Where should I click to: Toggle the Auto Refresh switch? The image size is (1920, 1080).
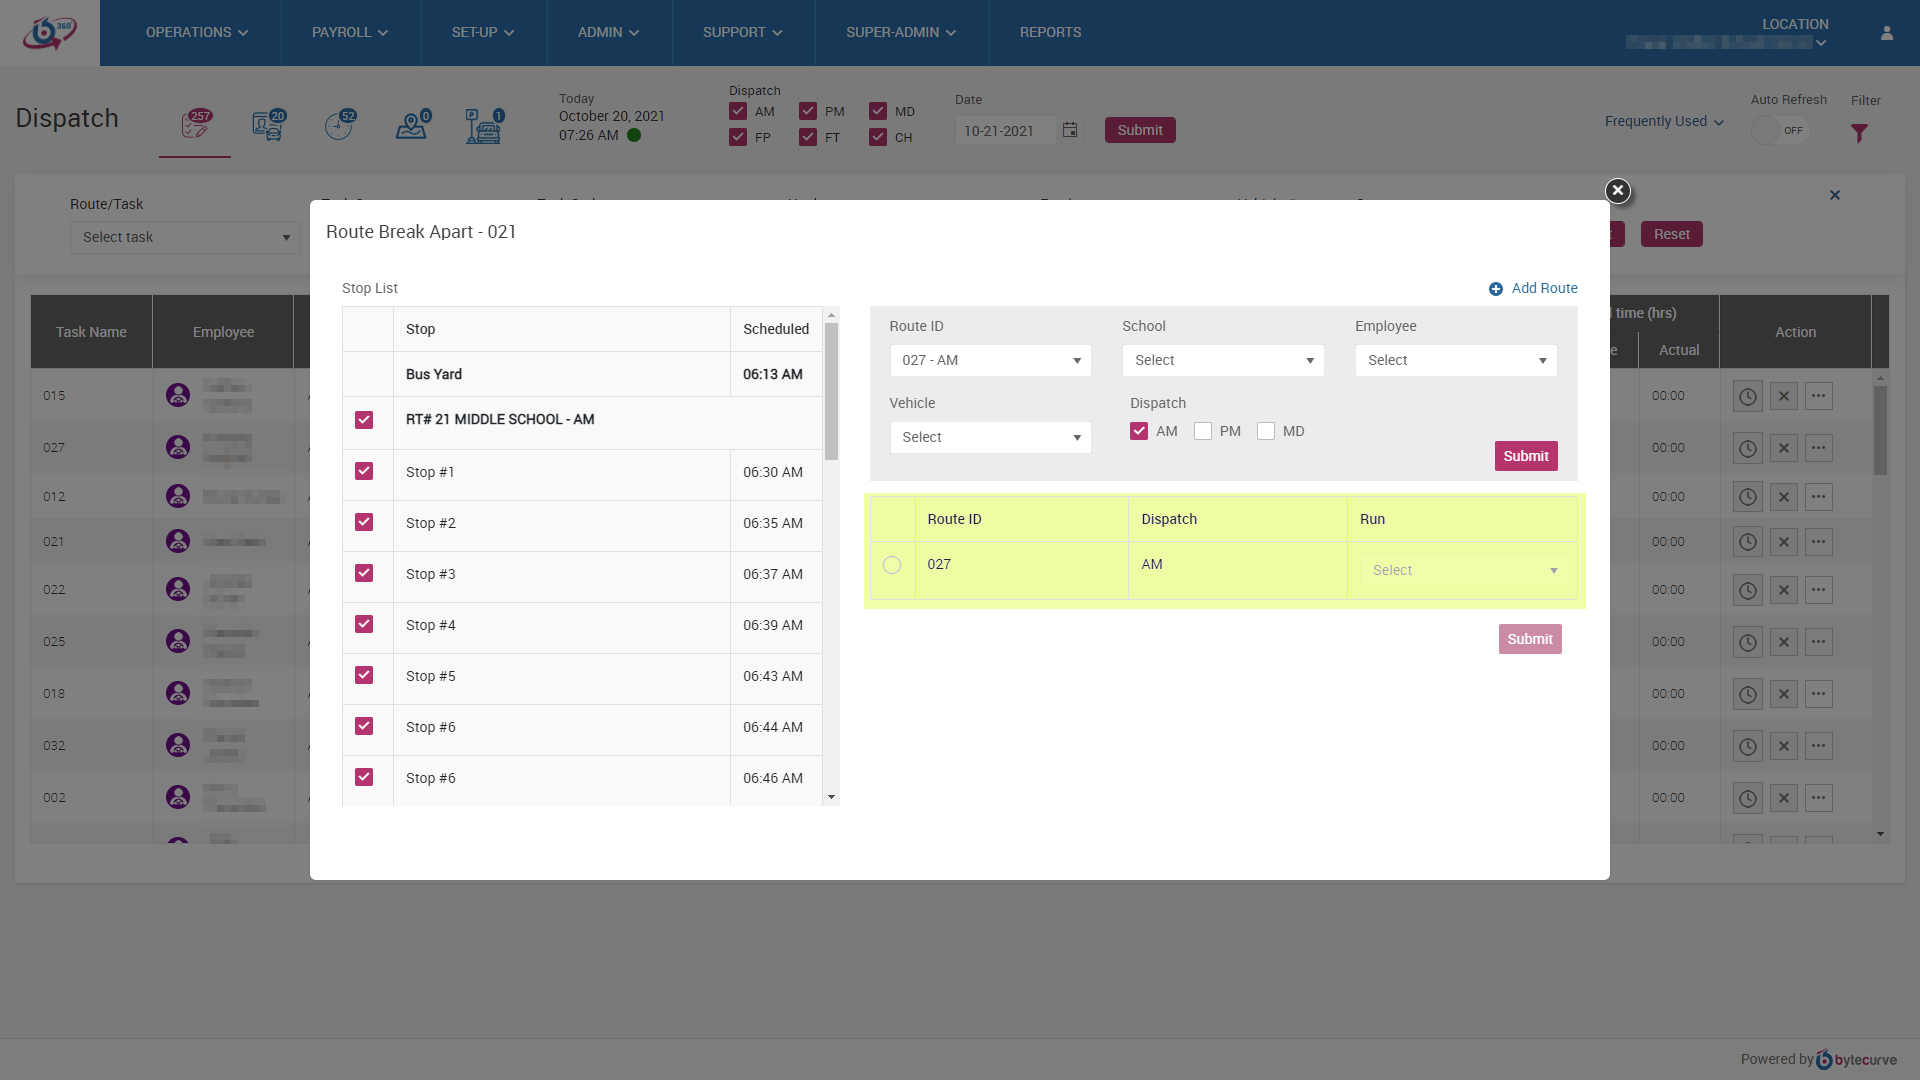pyautogui.click(x=1780, y=131)
